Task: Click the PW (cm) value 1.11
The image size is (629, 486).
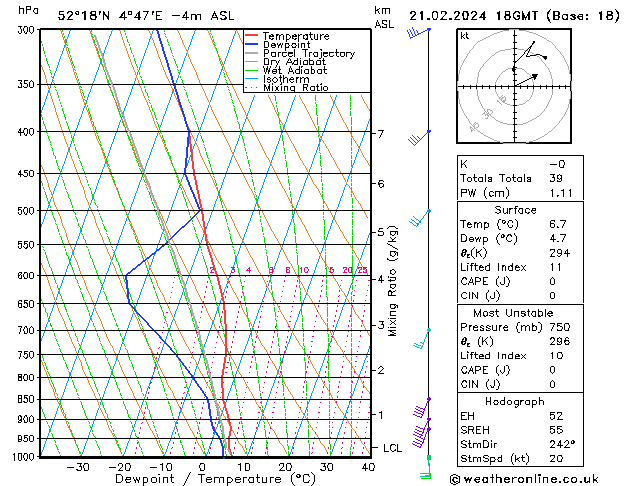Action: [x=561, y=193]
